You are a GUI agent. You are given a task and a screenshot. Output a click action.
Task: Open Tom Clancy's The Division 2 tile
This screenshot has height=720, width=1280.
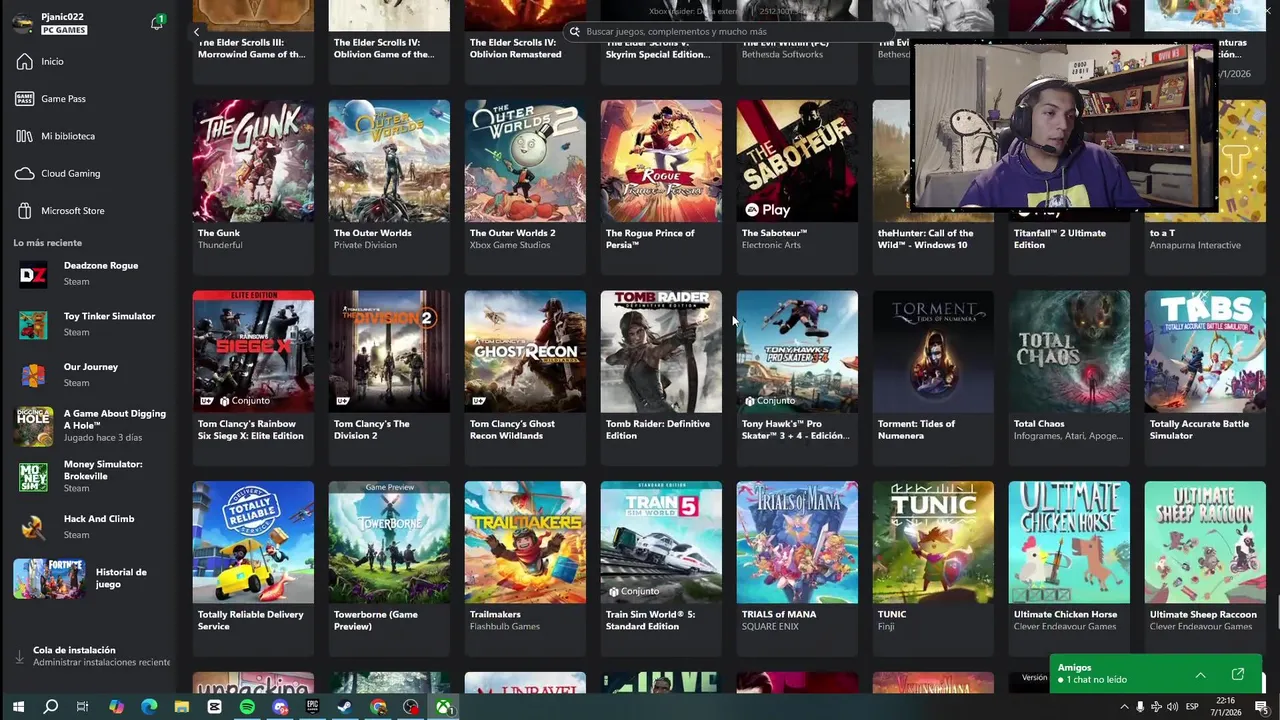coord(389,377)
